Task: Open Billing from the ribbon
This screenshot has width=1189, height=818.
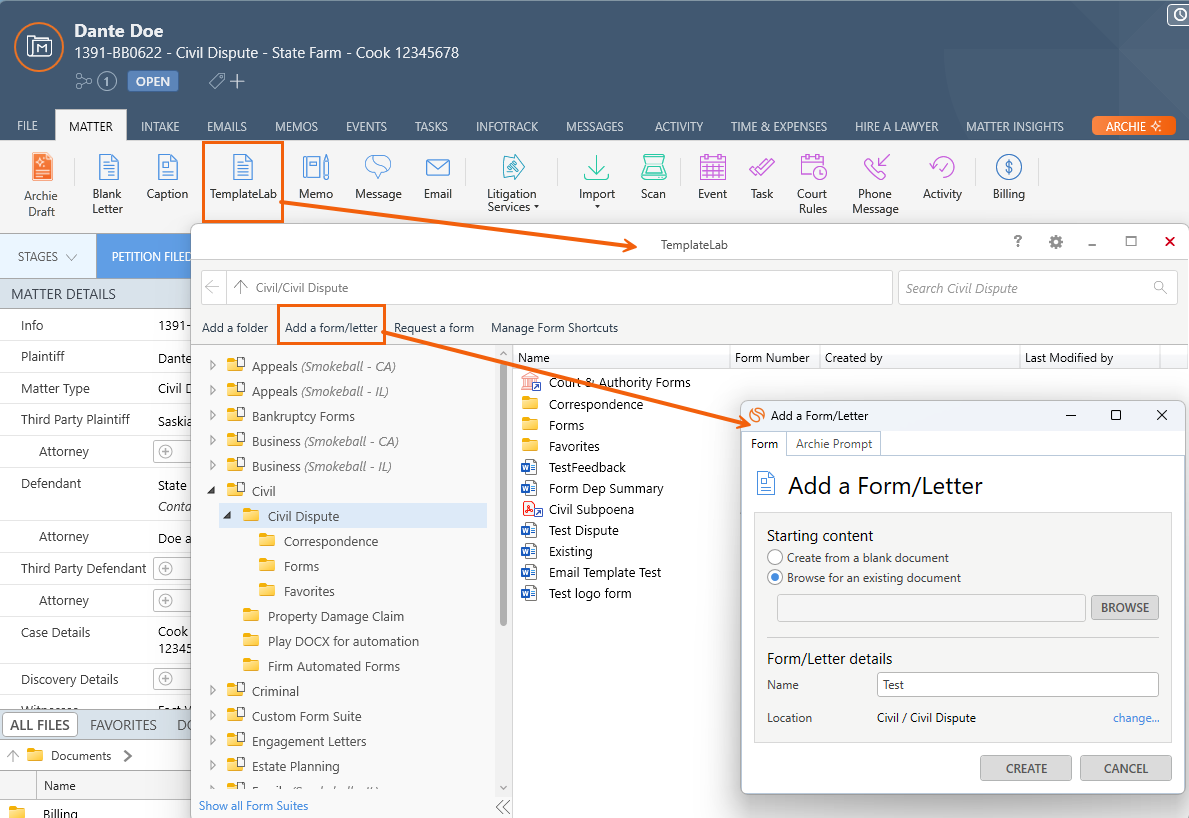Action: click(x=1009, y=177)
